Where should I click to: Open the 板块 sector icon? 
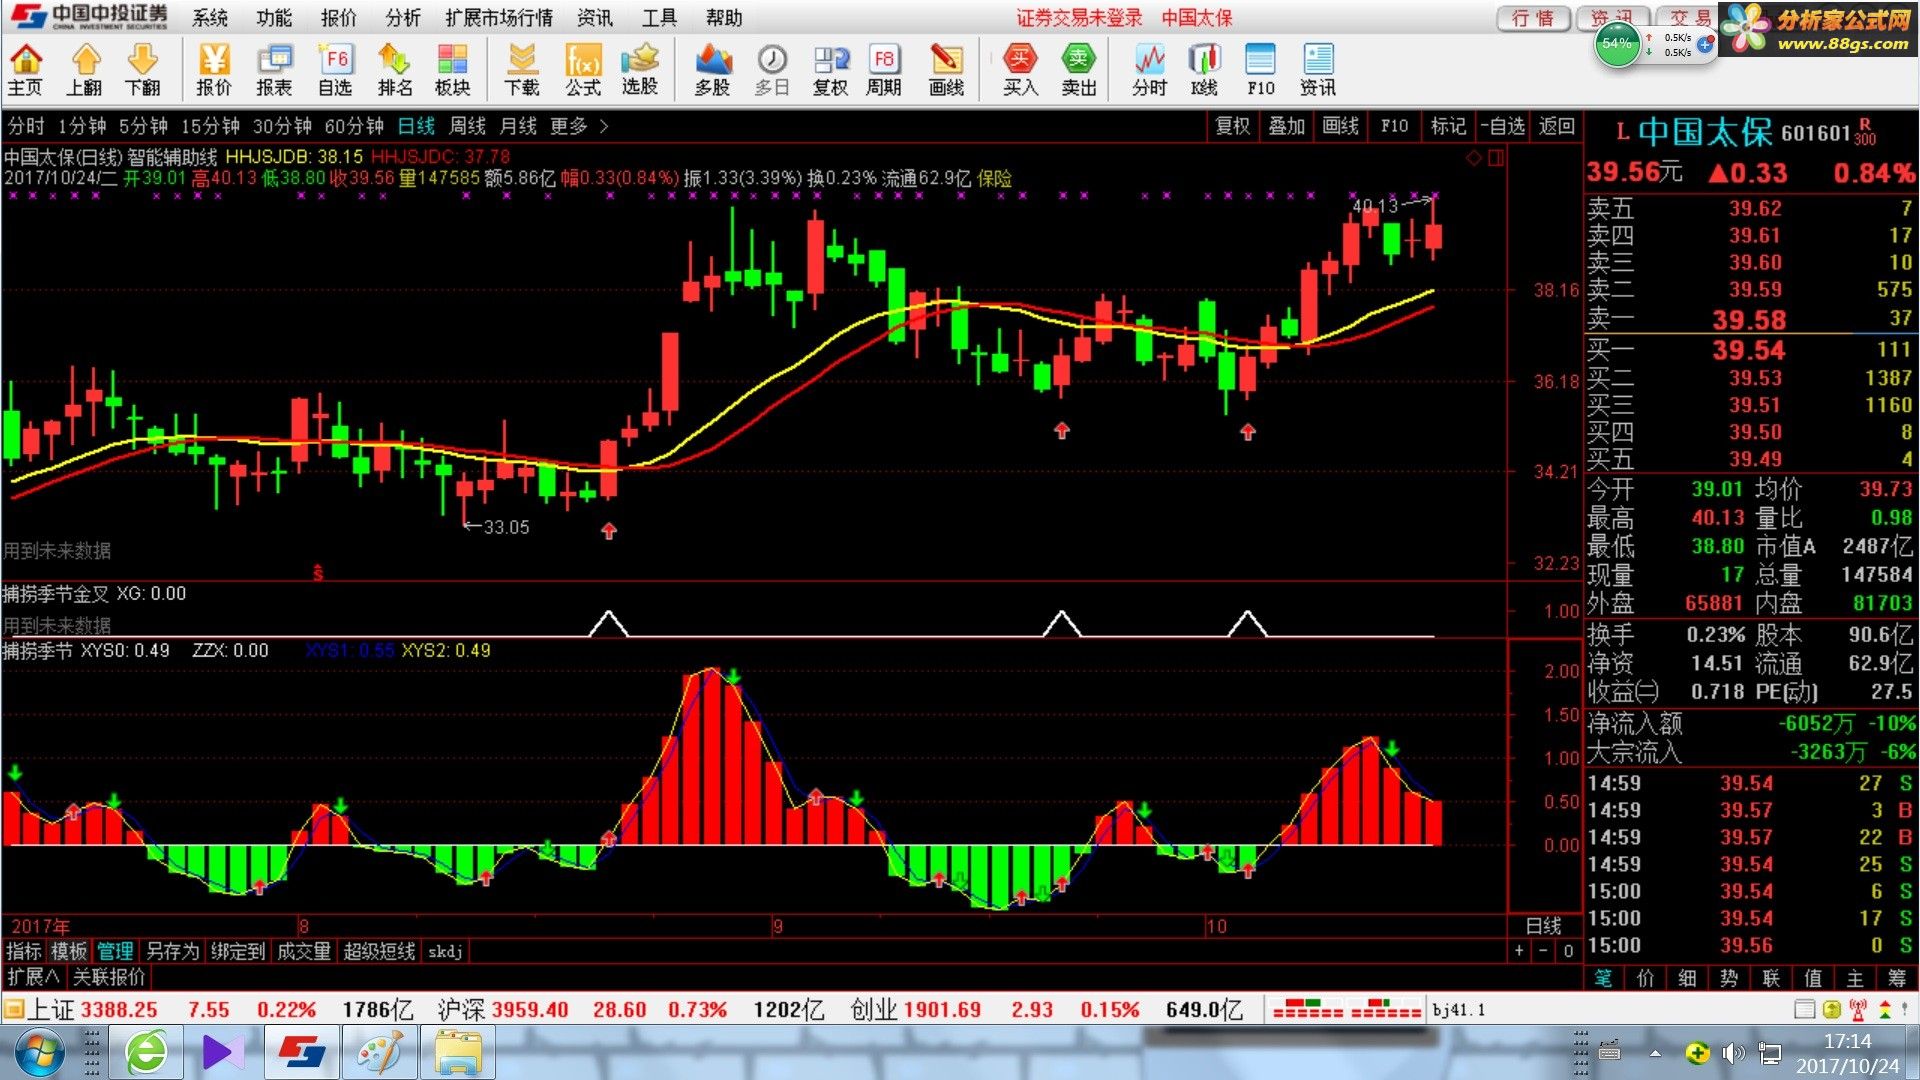[452, 70]
